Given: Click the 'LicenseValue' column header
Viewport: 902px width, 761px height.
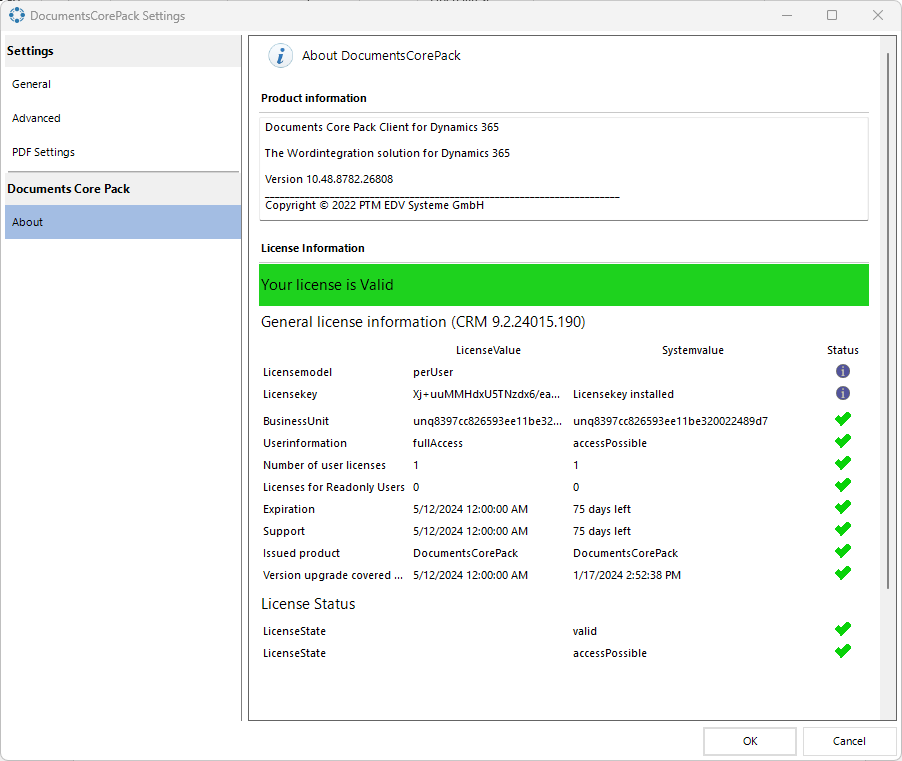Looking at the screenshot, I should [x=488, y=350].
